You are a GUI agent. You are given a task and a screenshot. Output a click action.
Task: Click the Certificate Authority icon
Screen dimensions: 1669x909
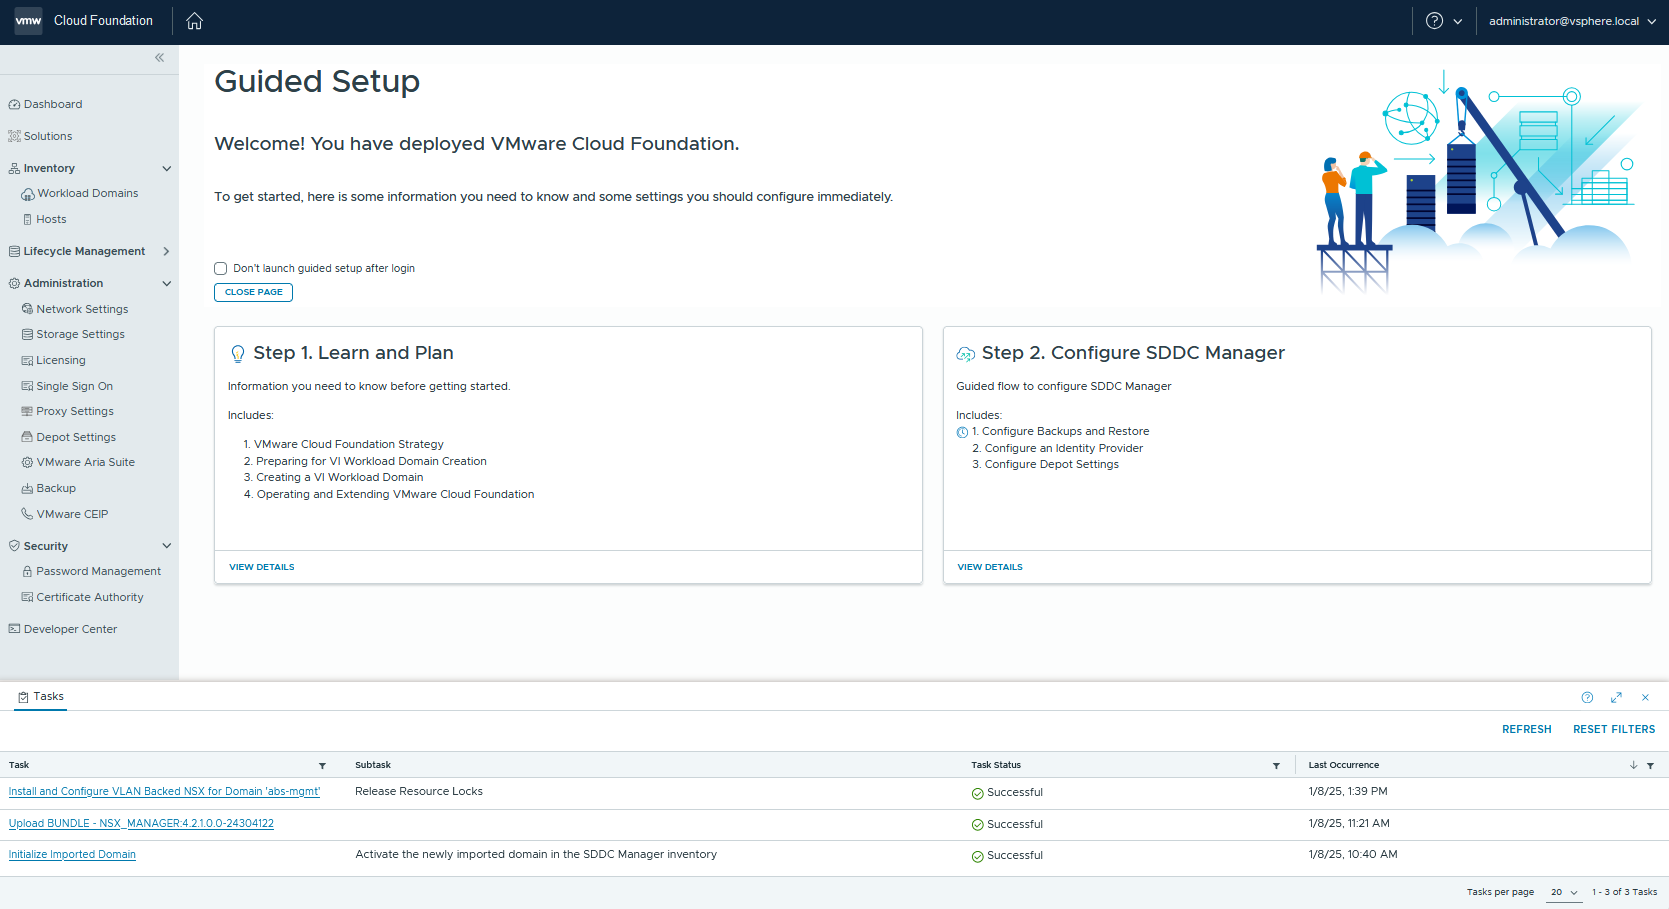(28, 598)
